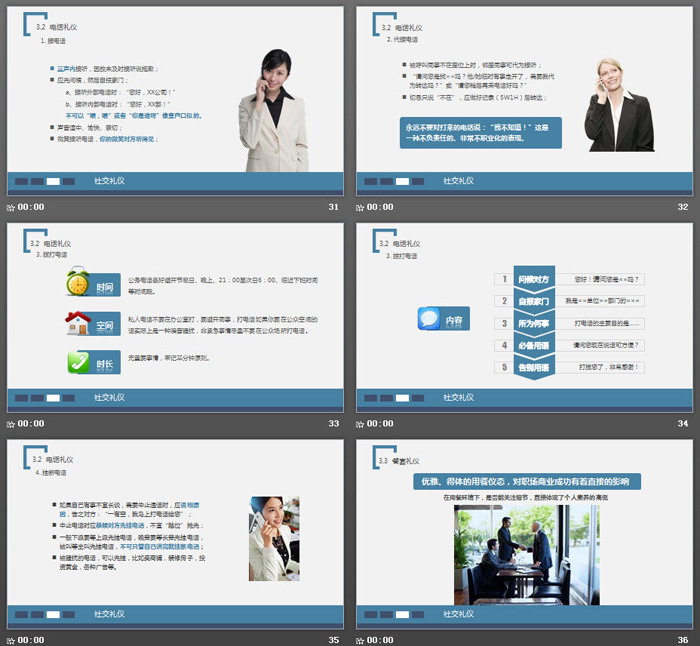This screenshot has width=700, height=646.
Task: Click the clock icon beside 时间
Action: click(78, 284)
